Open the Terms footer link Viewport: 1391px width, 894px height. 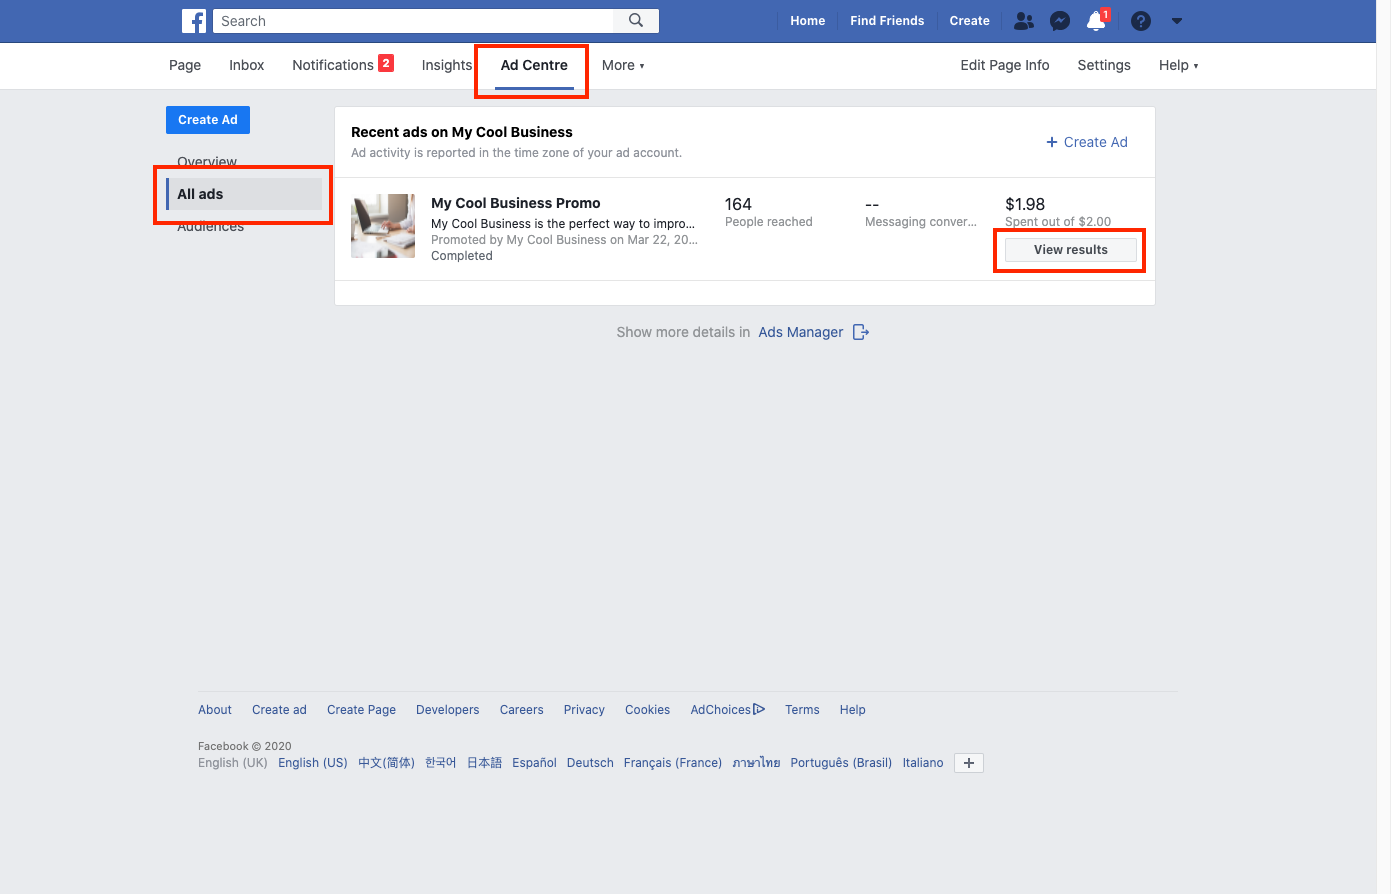(802, 710)
